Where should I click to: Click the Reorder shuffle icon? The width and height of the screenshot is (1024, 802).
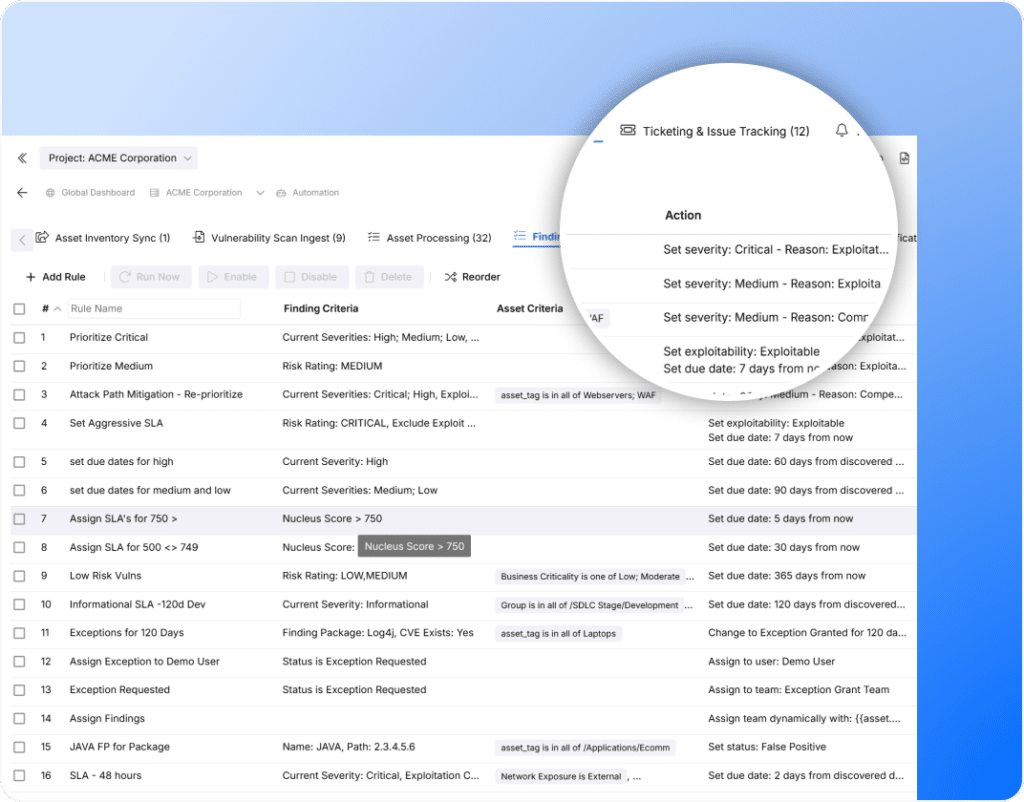[x=451, y=277]
